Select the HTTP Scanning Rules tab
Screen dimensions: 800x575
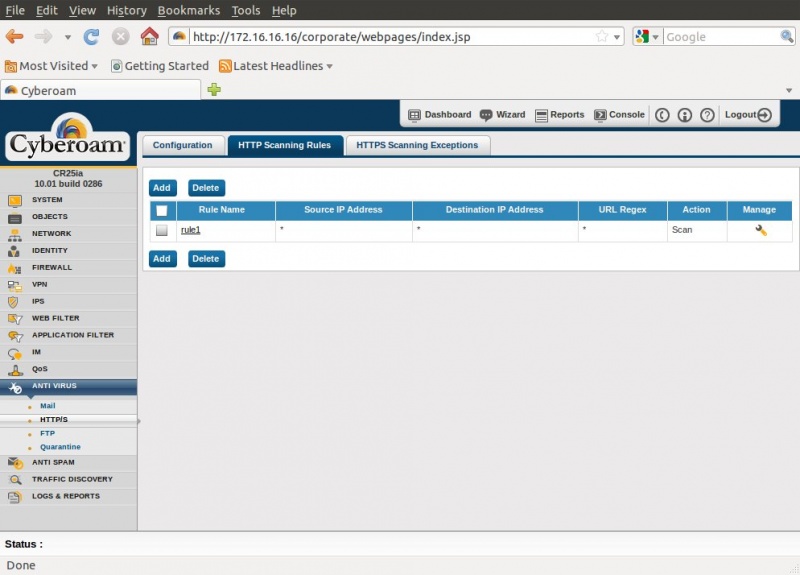tap(285, 145)
